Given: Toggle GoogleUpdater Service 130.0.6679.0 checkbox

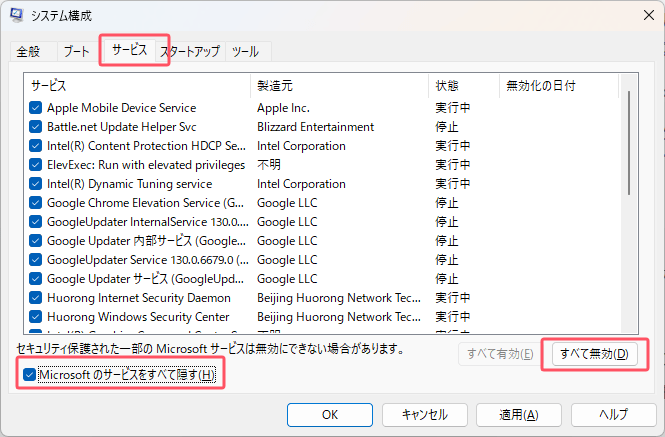Looking at the screenshot, I should [36, 260].
